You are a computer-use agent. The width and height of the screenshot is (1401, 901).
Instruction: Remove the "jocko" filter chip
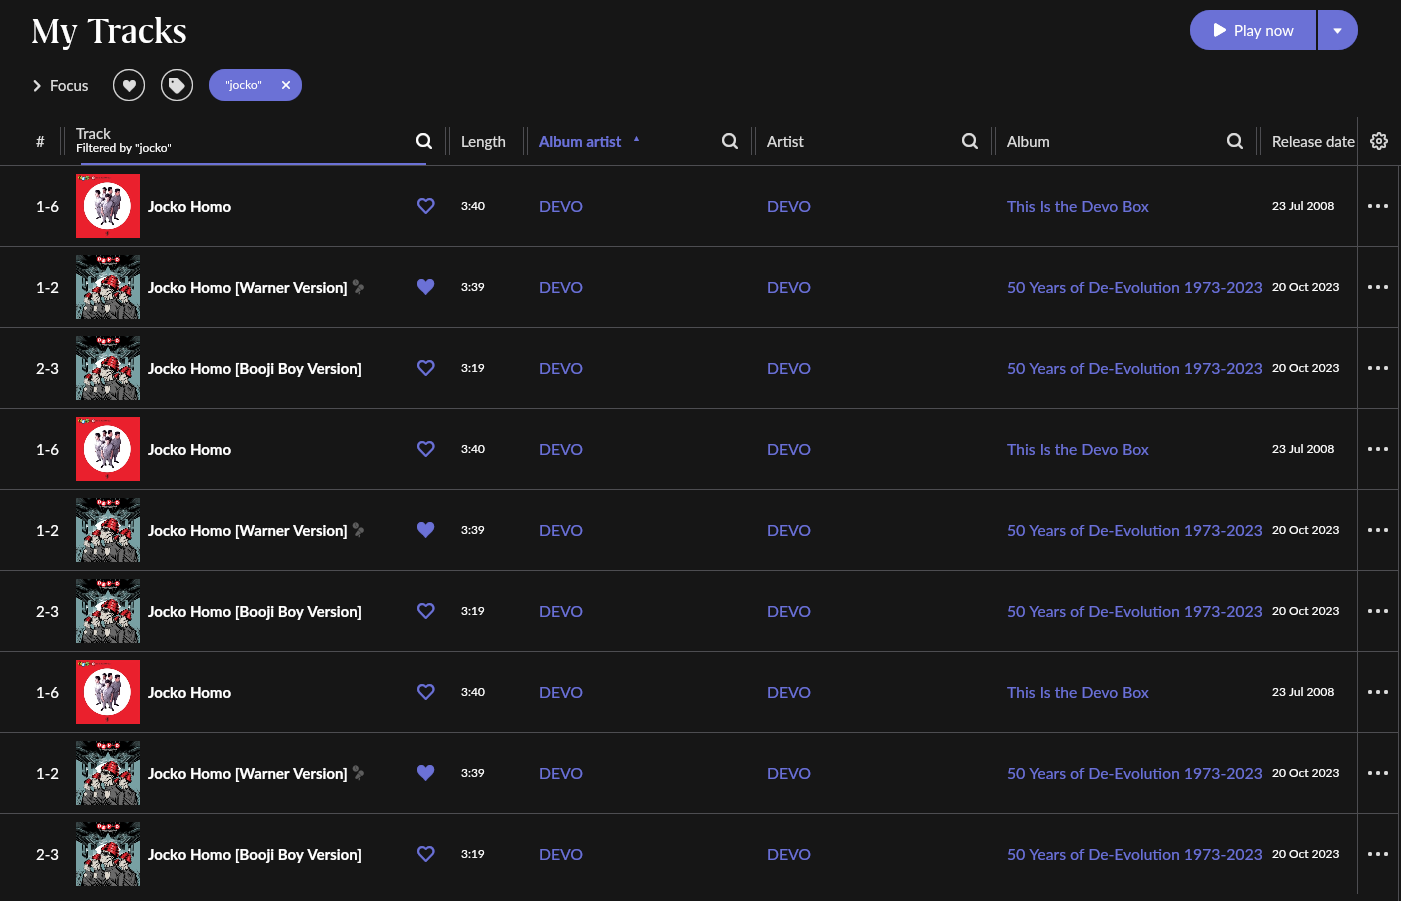pos(286,85)
